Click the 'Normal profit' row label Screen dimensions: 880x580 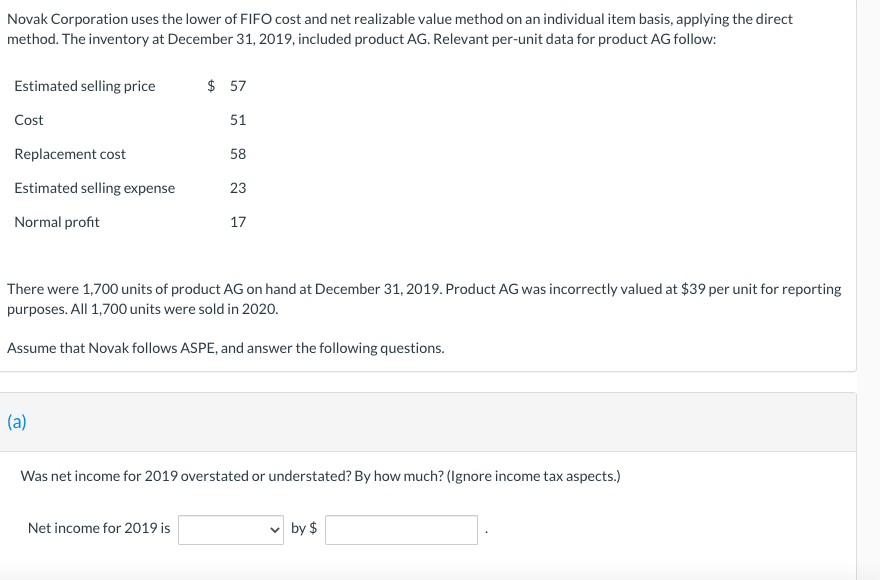(x=57, y=222)
